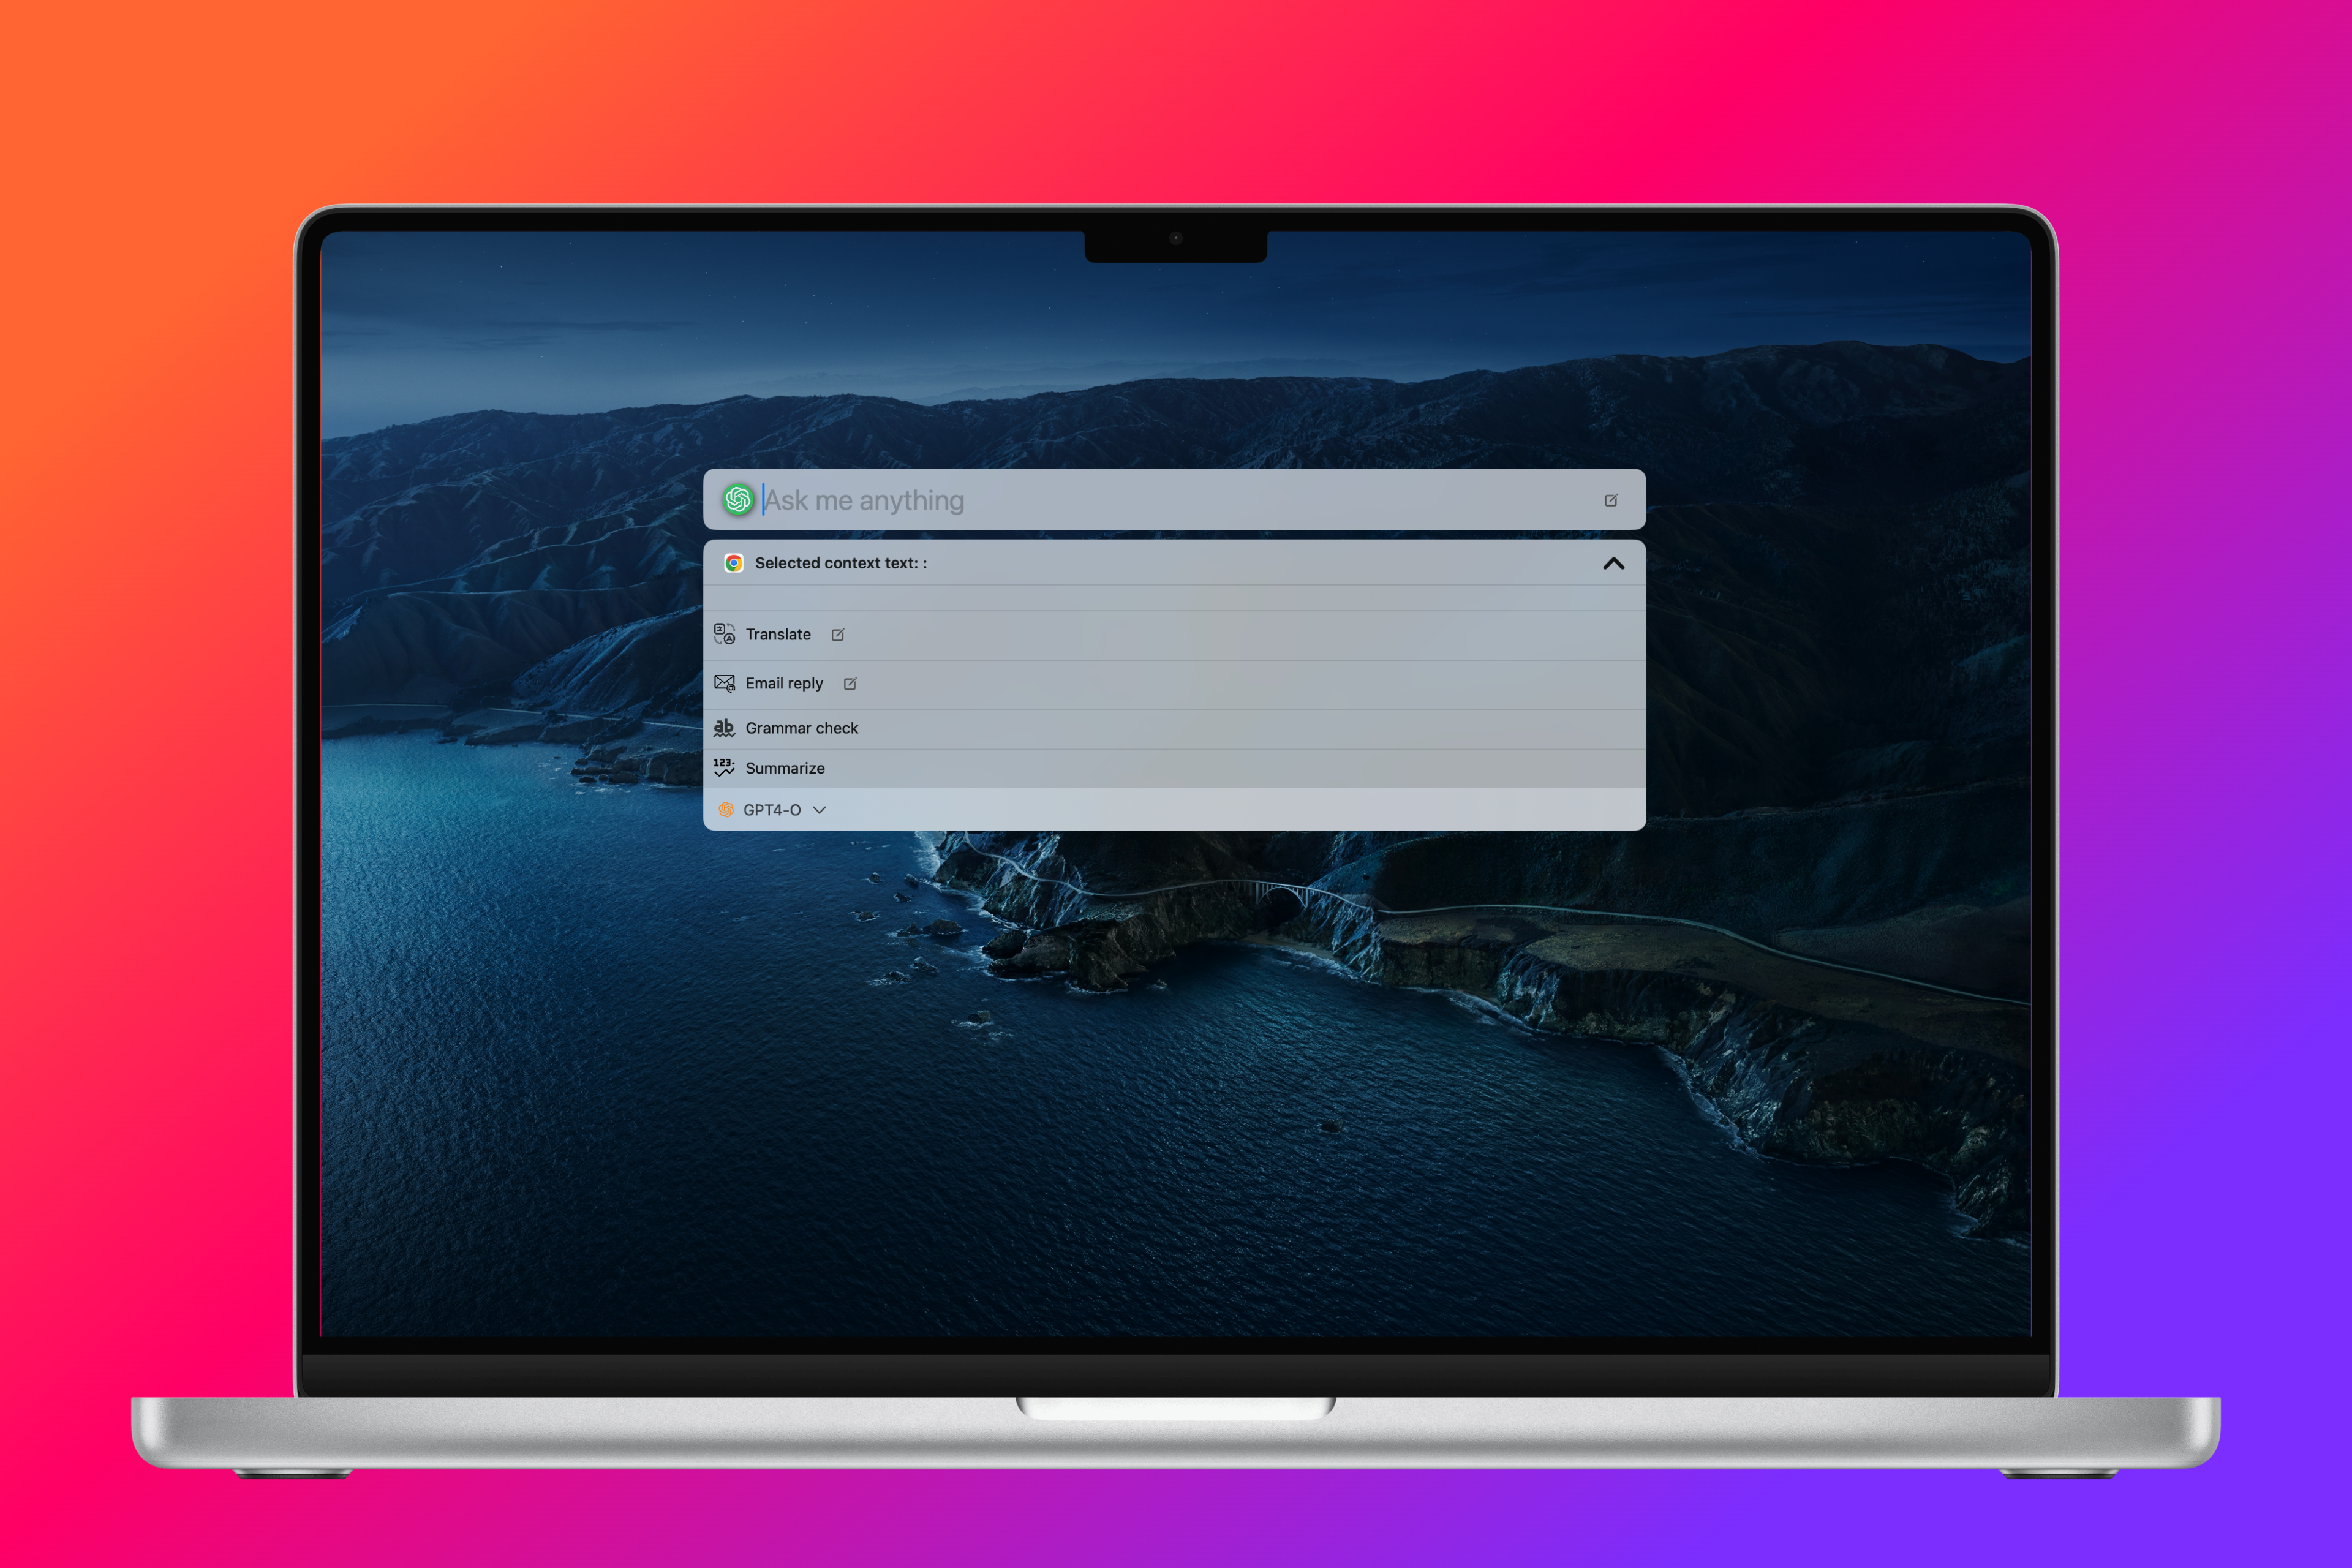This screenshot has width=2352, height=1568.
Task: Click the Grammar check 'ab' icon
Action: tap(724, 728)
